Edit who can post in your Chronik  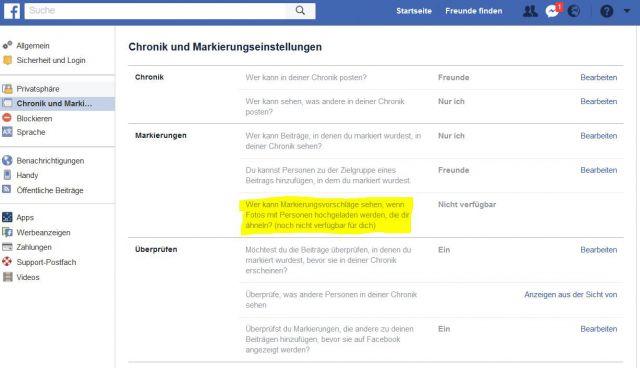(598, 78)
